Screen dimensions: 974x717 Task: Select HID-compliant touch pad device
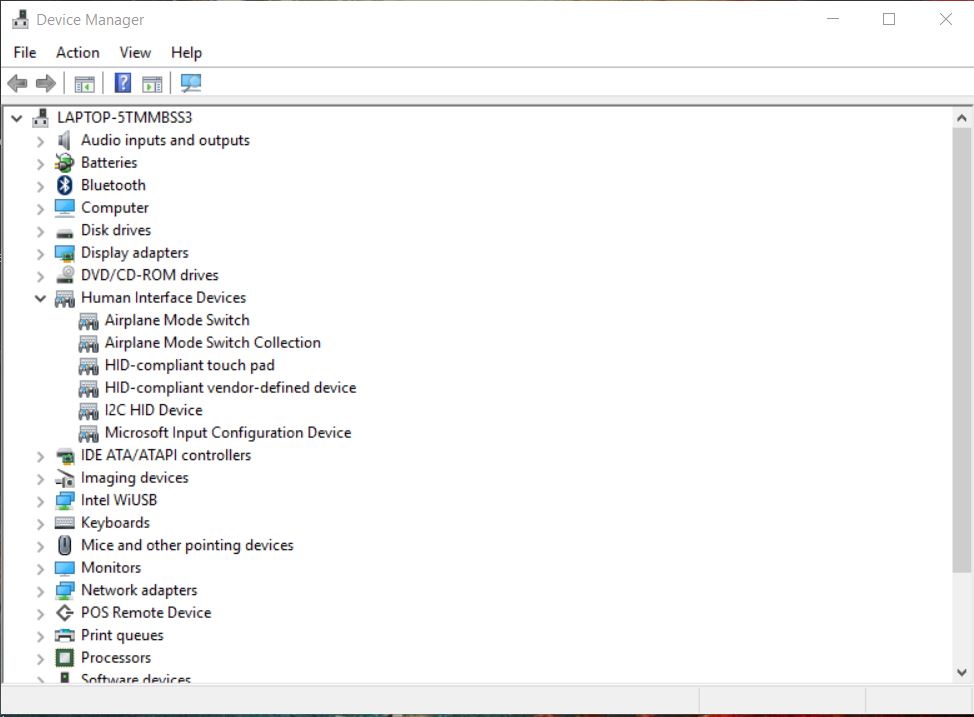(x=189, y=365)
